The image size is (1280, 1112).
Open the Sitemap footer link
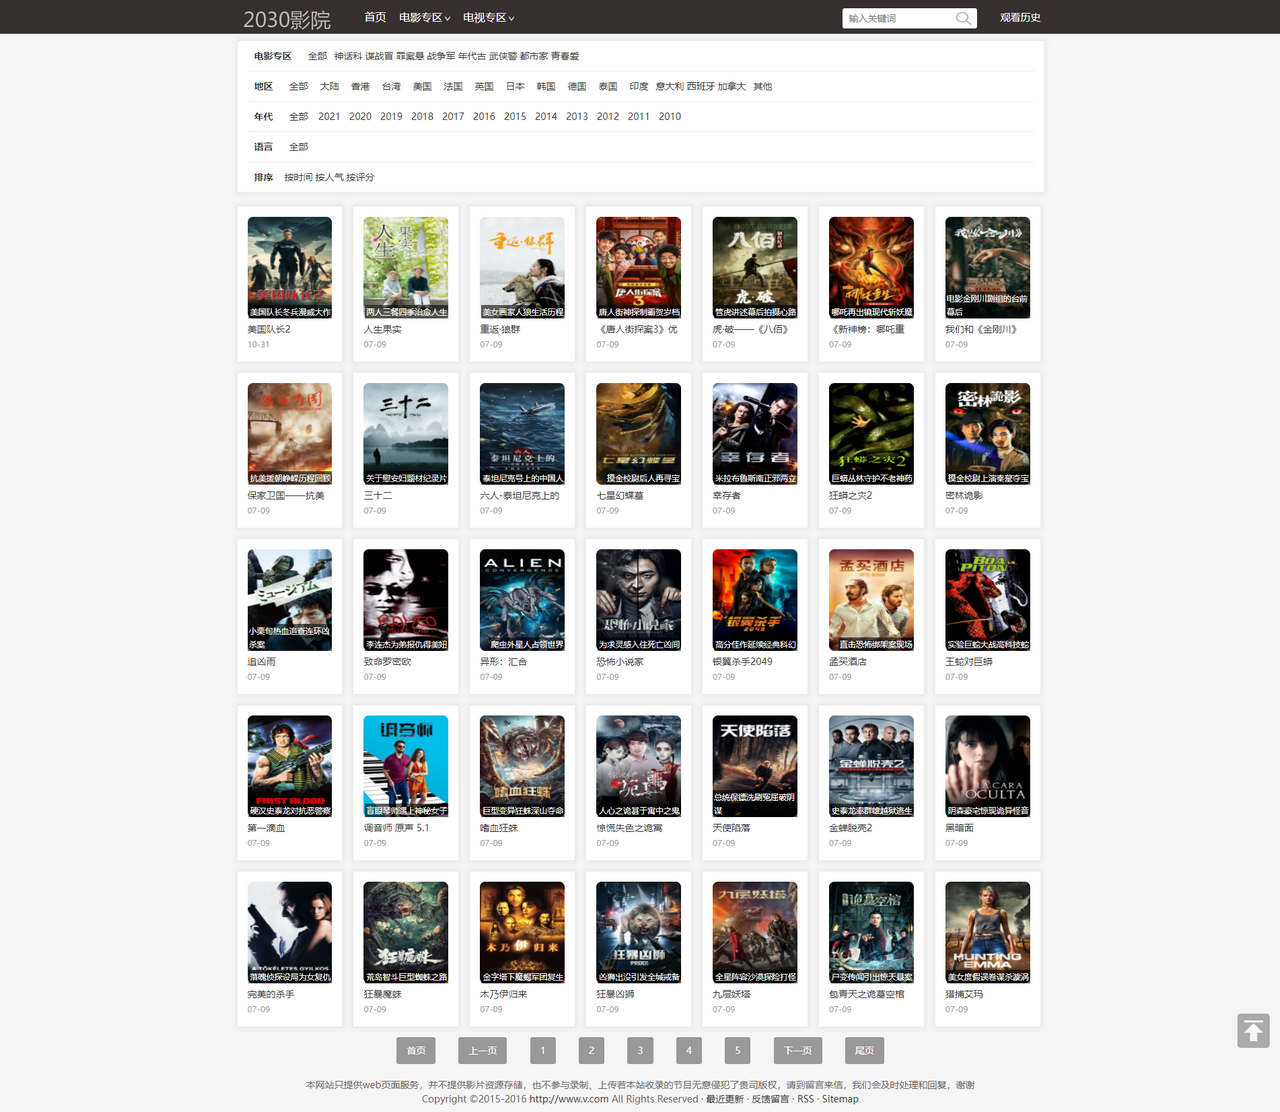(840, 1099)
